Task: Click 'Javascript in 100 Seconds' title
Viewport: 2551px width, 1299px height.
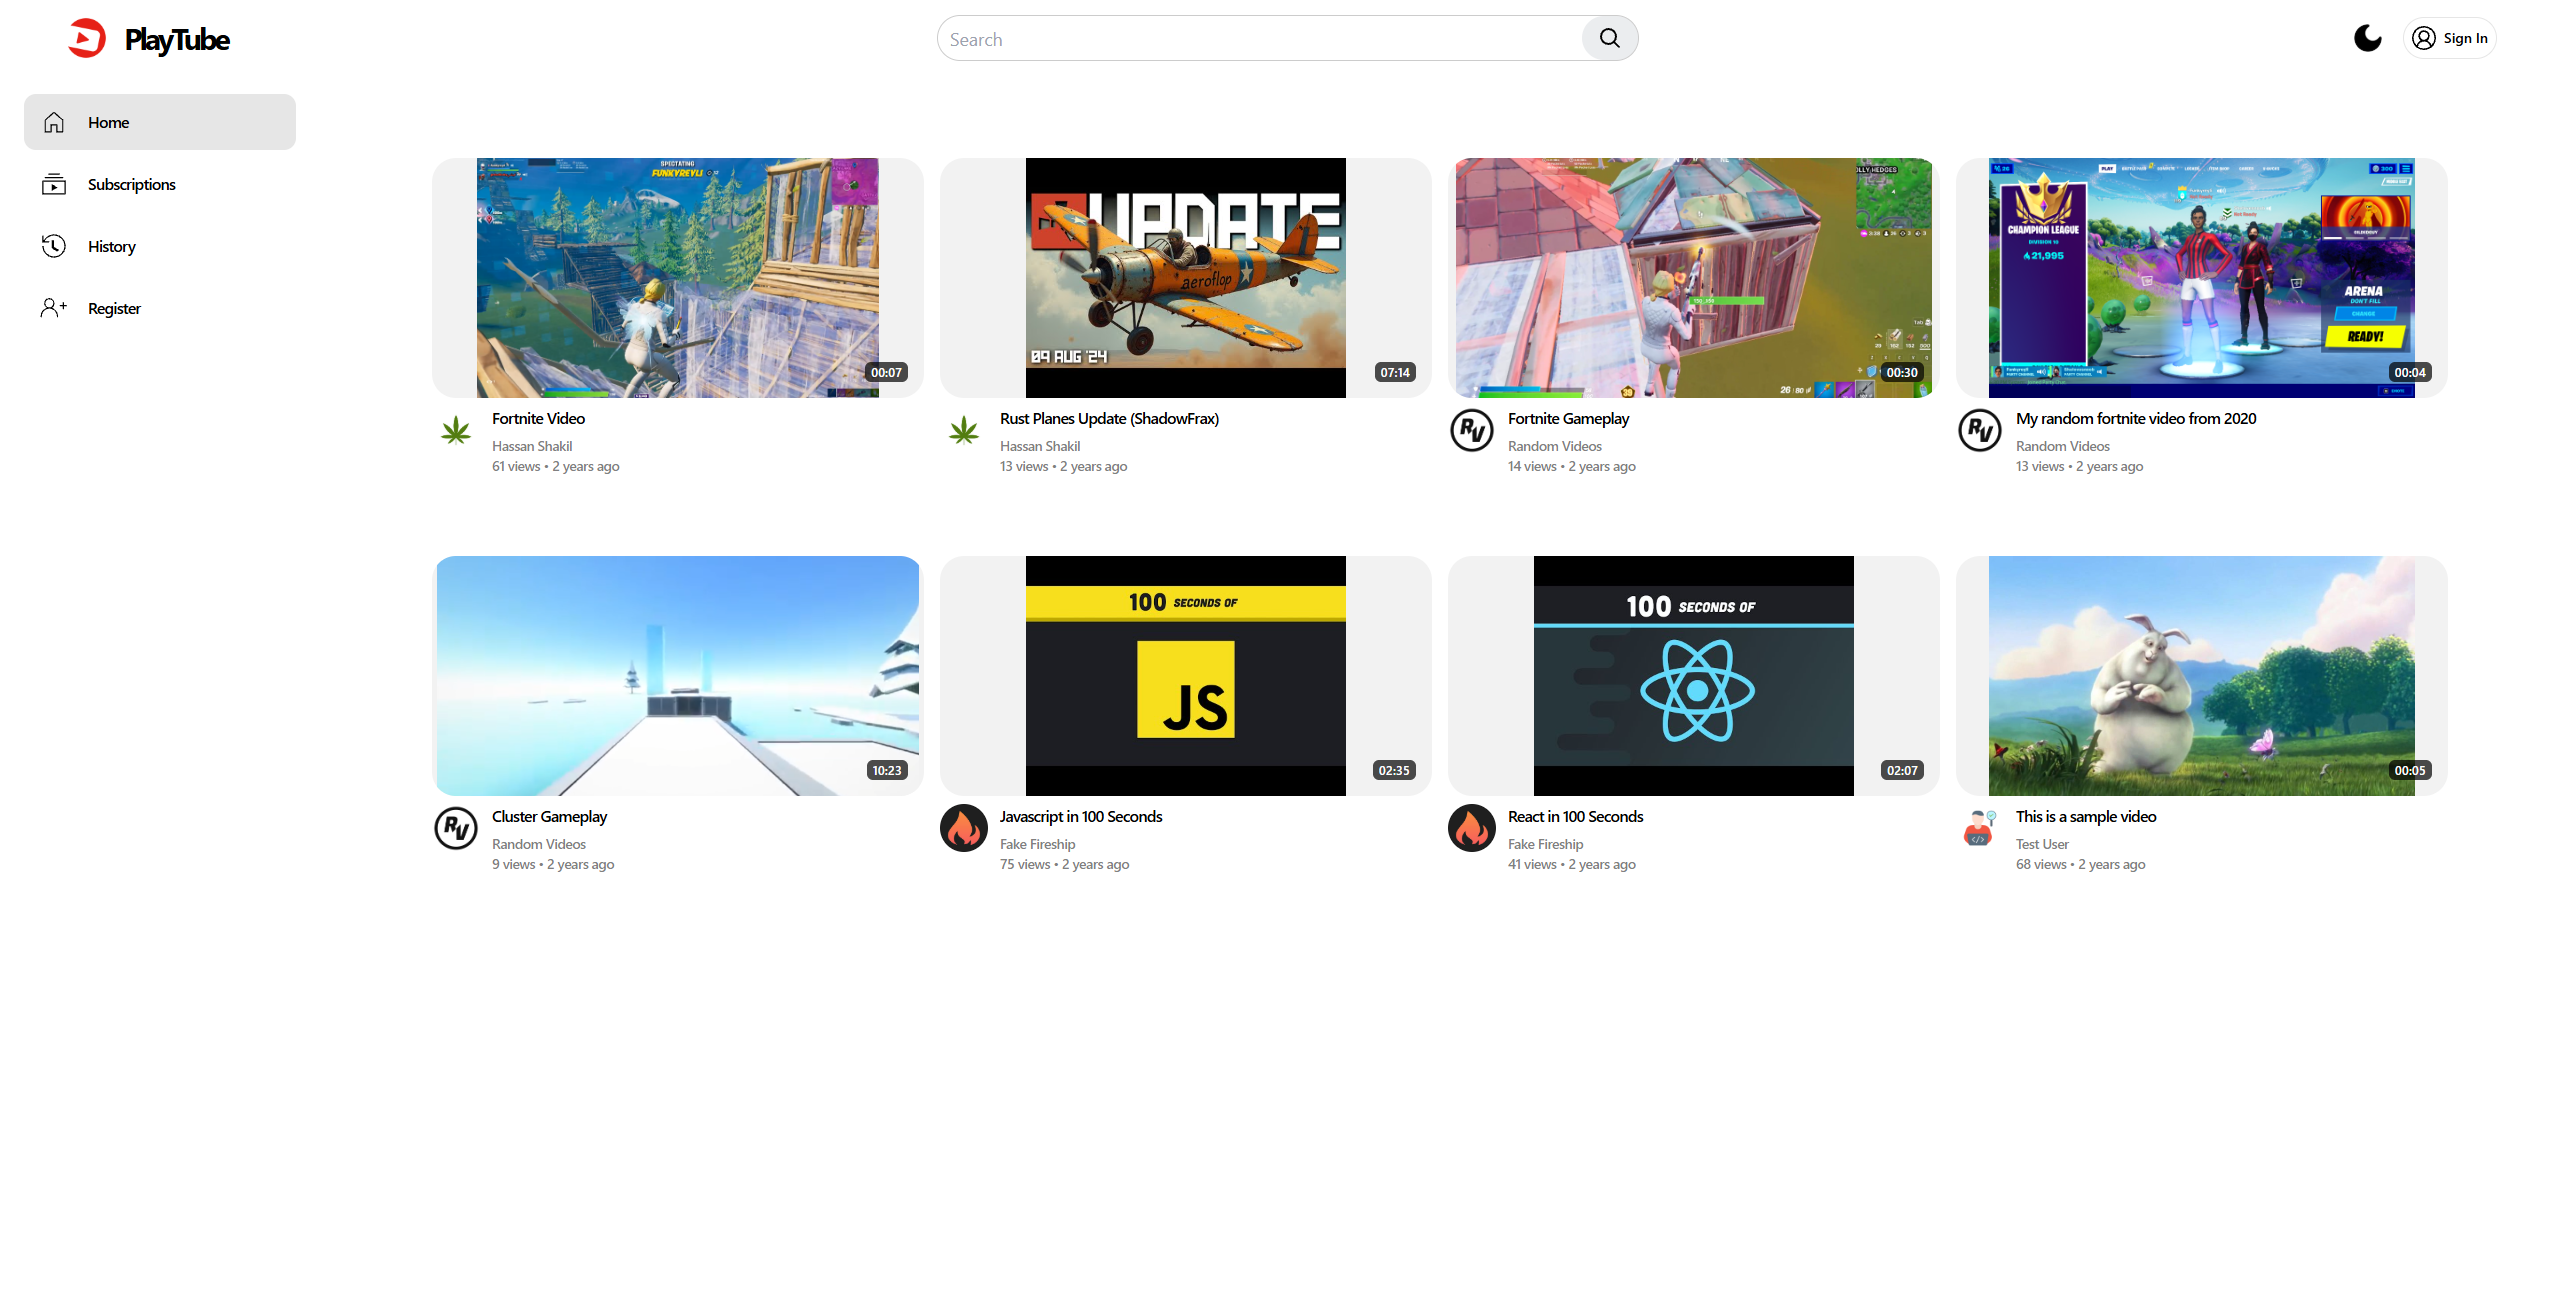Action: coord(1081,816)
